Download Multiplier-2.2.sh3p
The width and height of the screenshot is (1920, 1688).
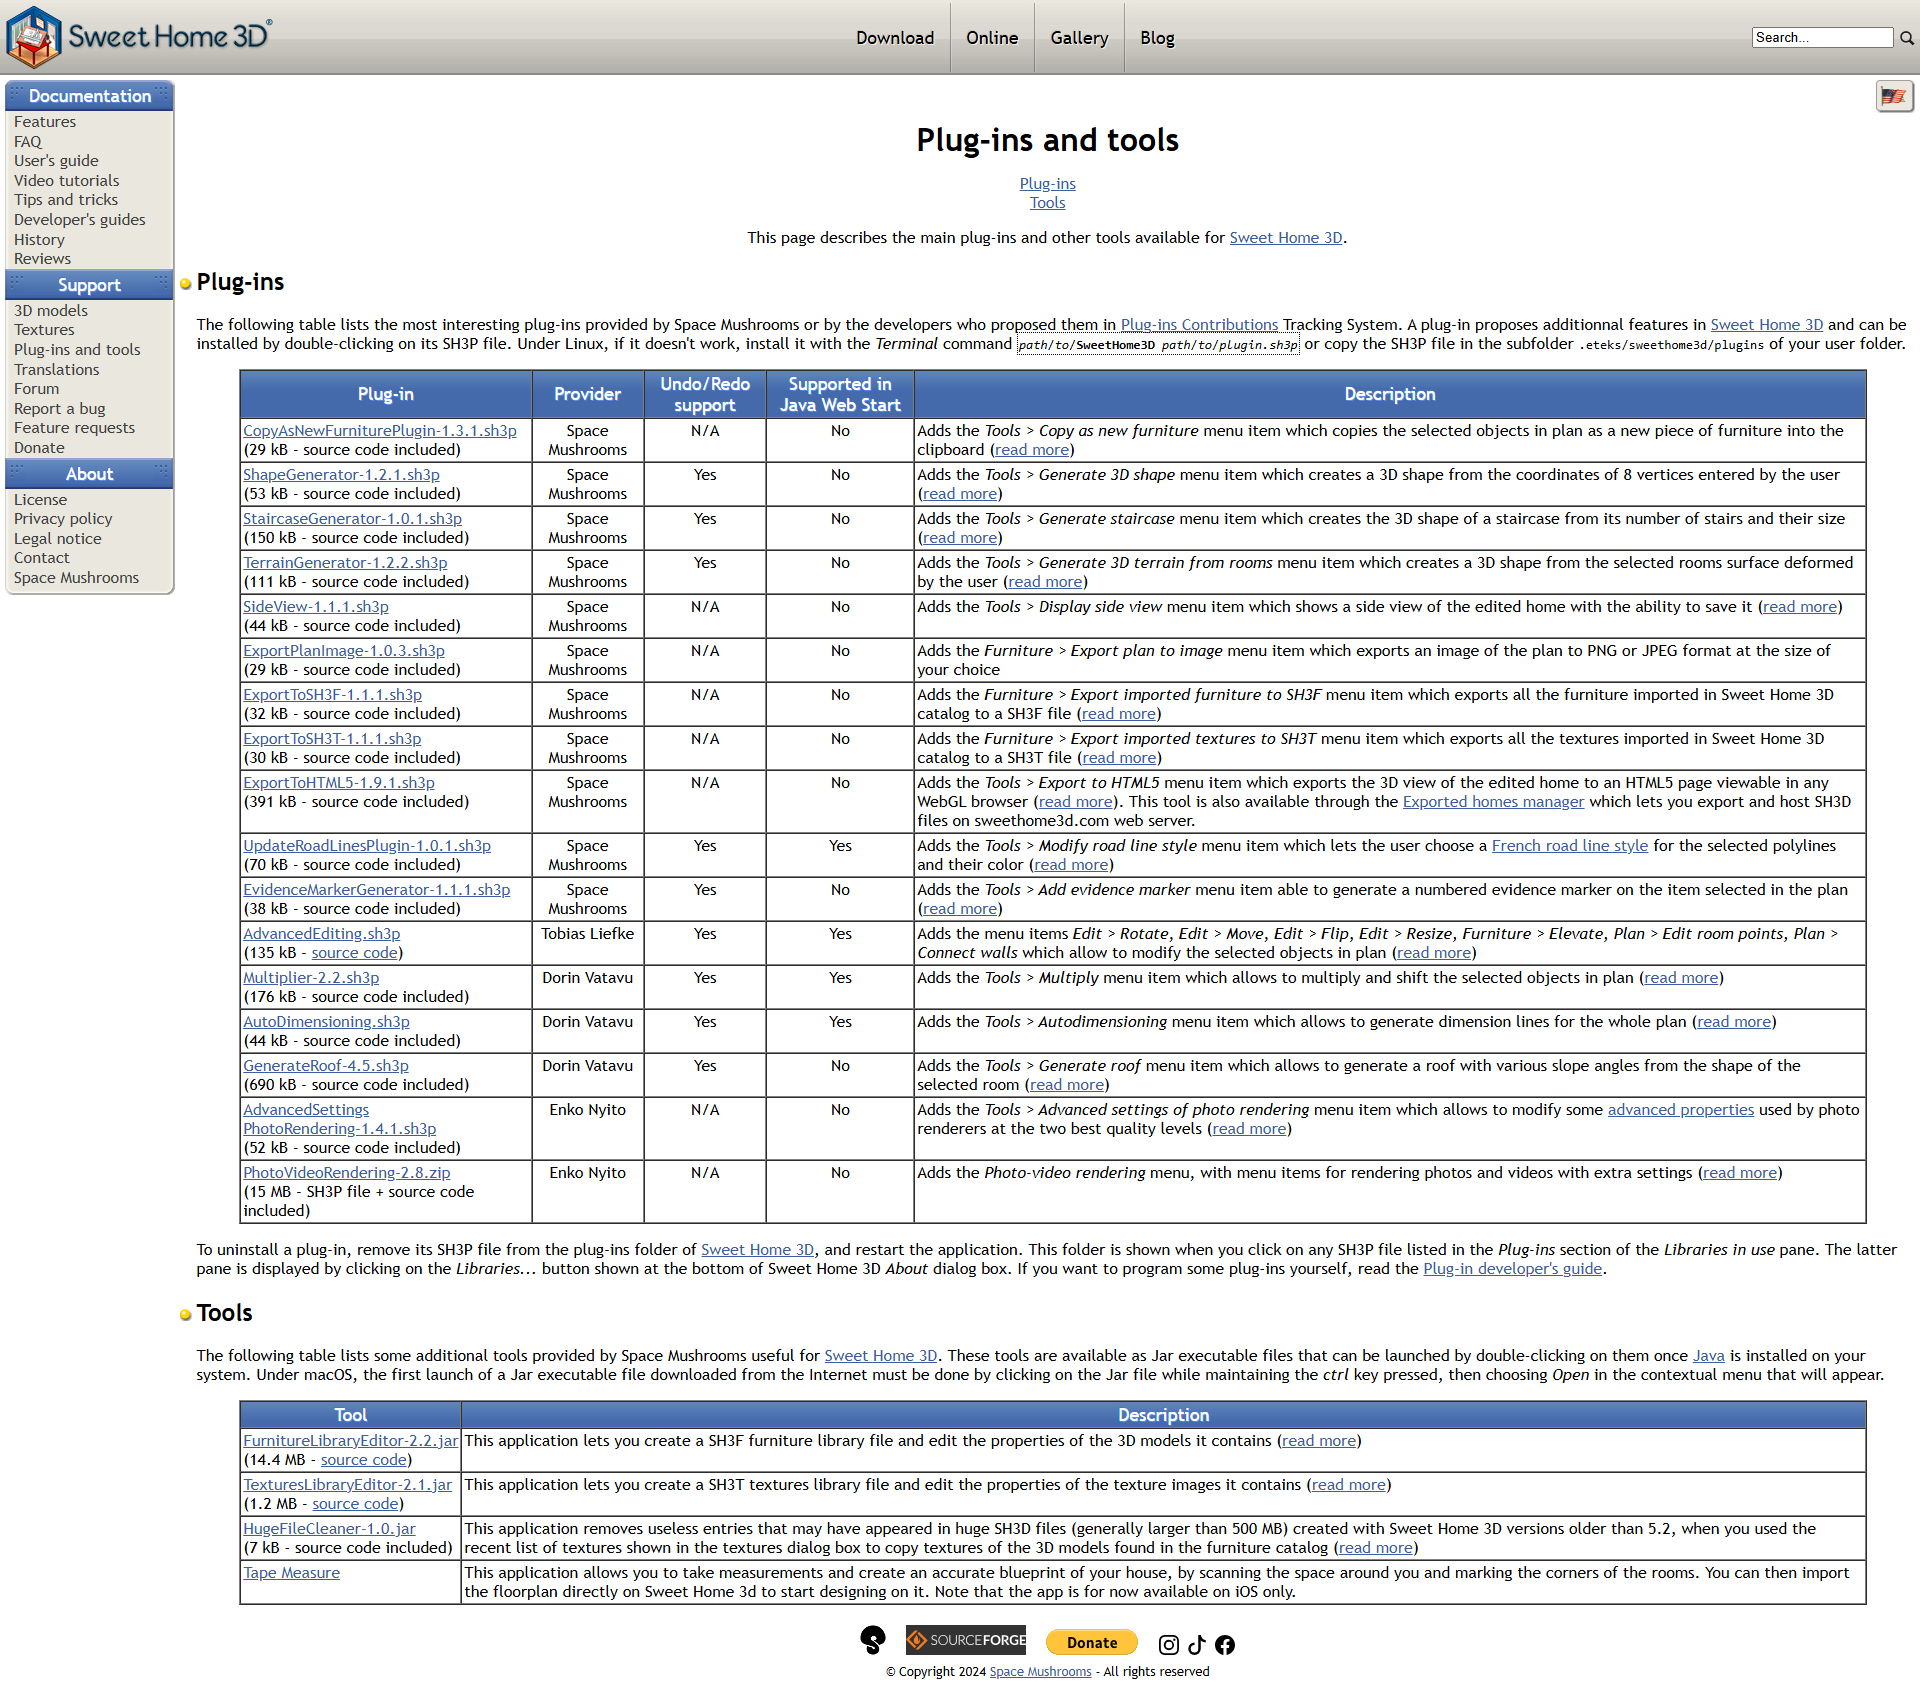[311, 977]
